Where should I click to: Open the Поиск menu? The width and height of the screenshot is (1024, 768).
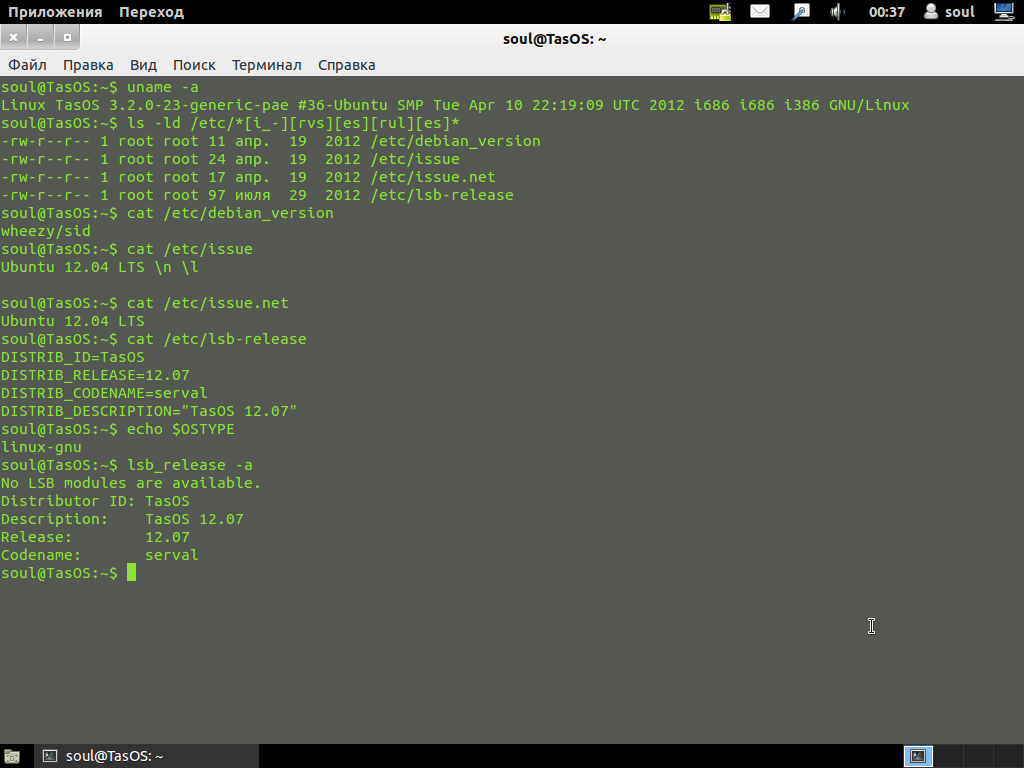[194, 65]
